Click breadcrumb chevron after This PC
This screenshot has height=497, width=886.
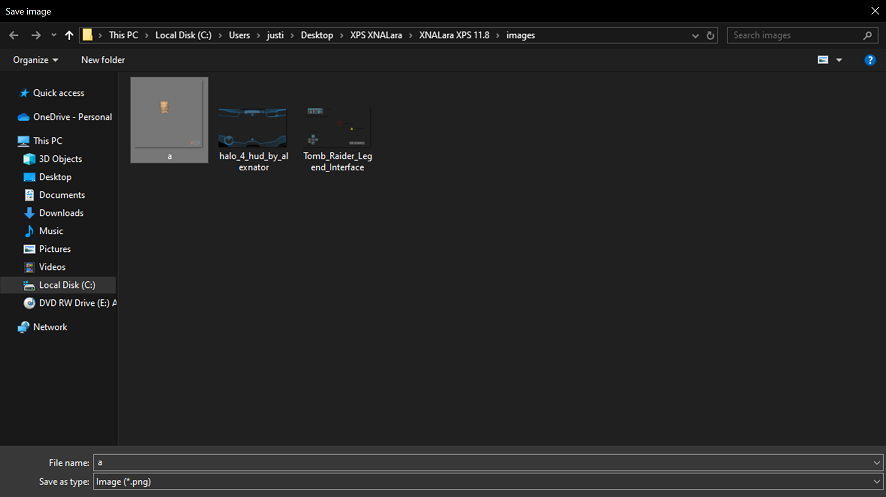(x=146, y=36)
